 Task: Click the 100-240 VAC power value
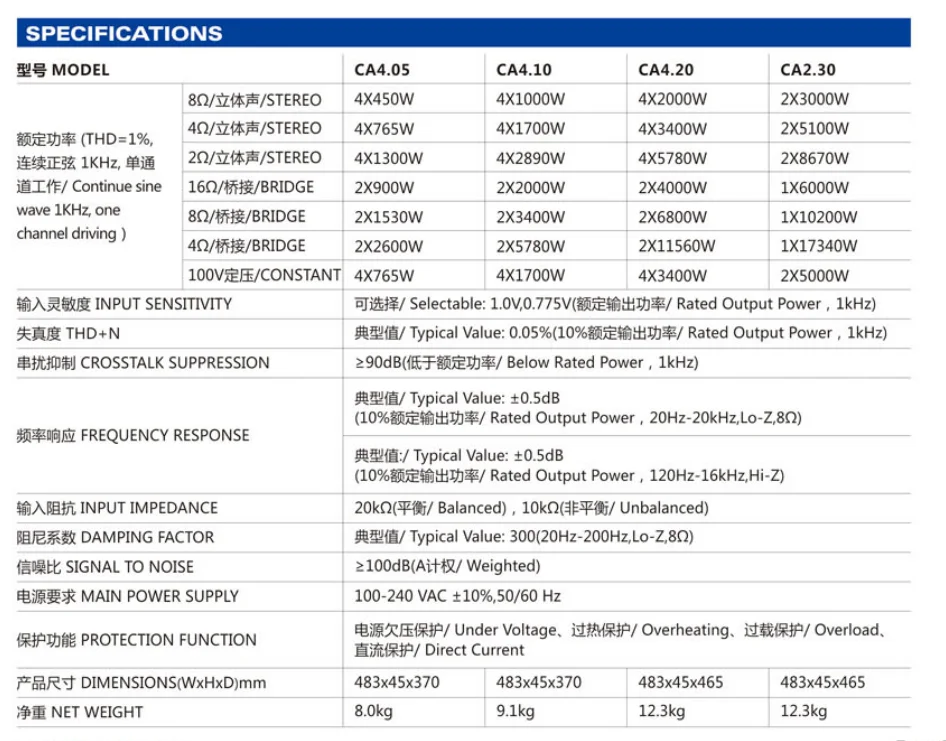(457, 596)
